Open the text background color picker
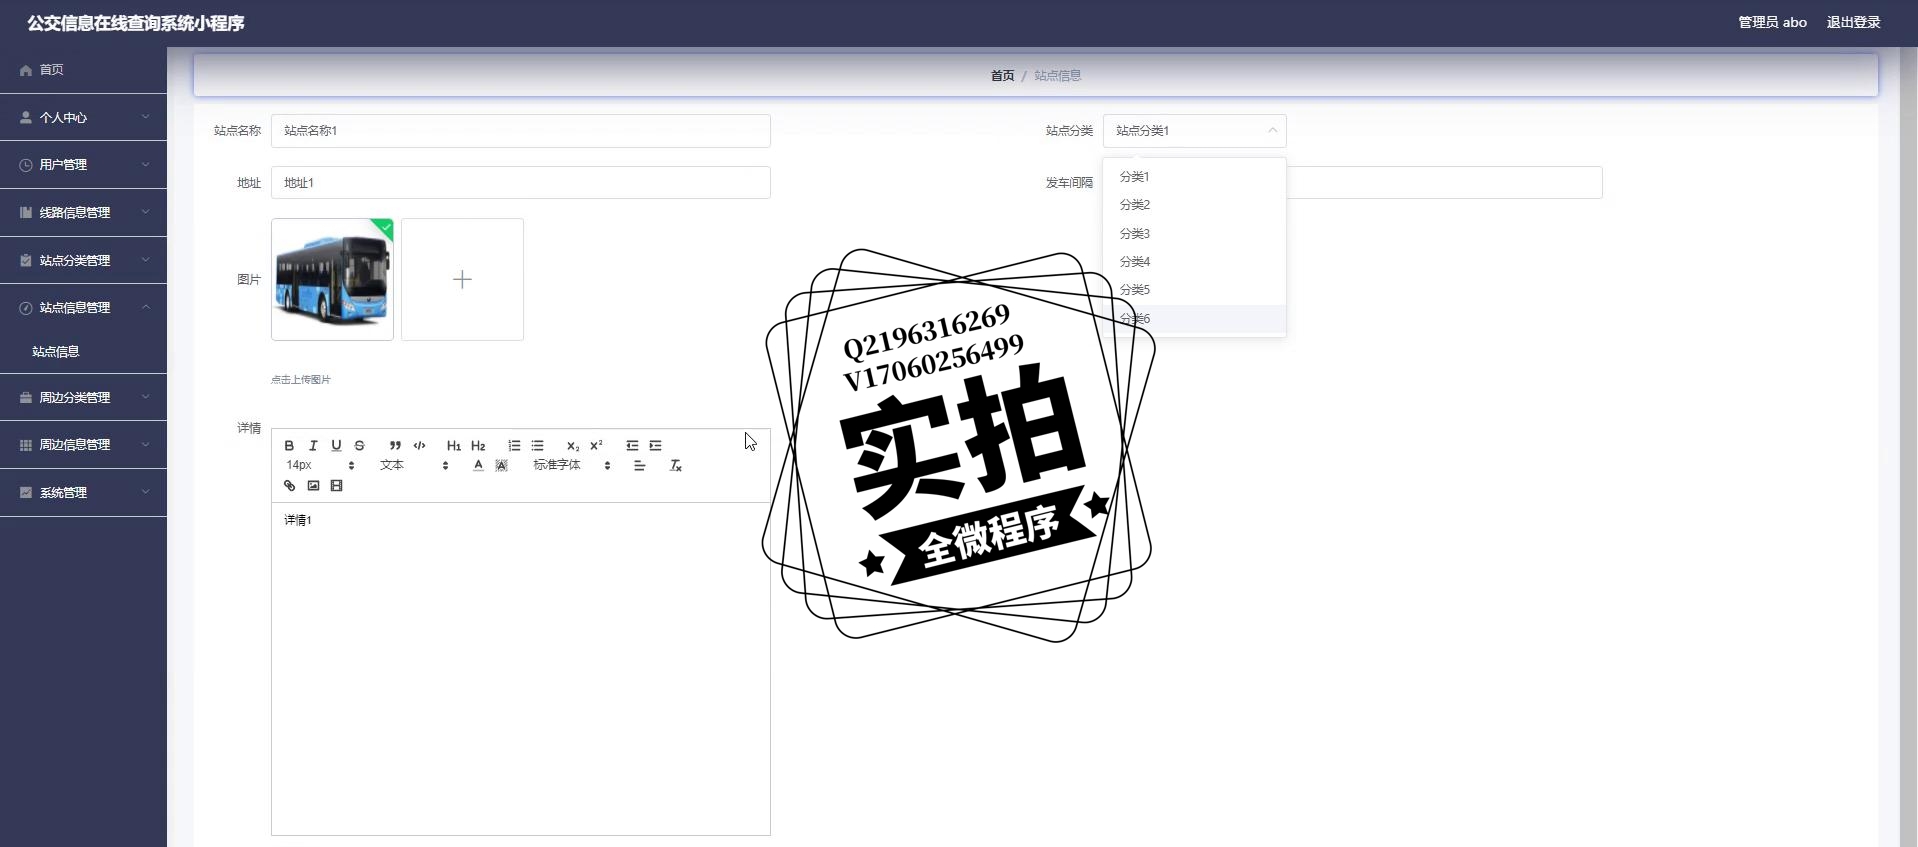The height and width of the screenshot is (847, 1918). 502,465
